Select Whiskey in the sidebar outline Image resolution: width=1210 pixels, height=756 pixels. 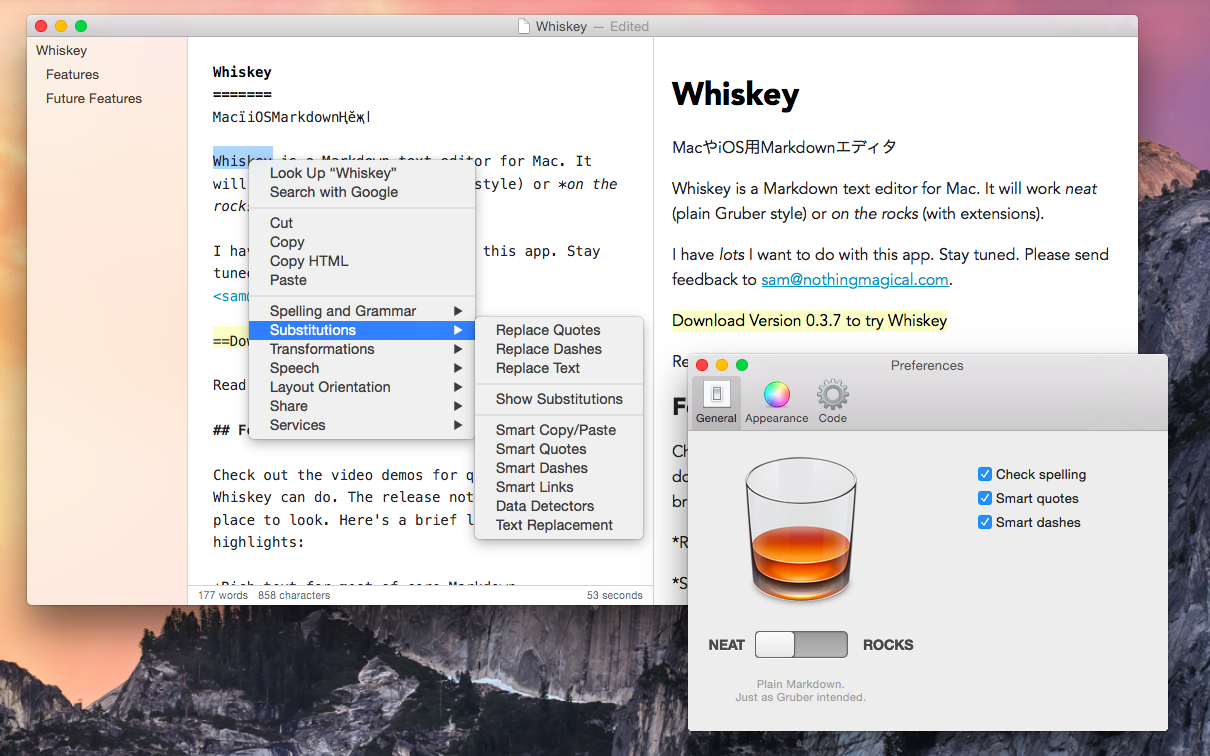[x=61, y=50]
